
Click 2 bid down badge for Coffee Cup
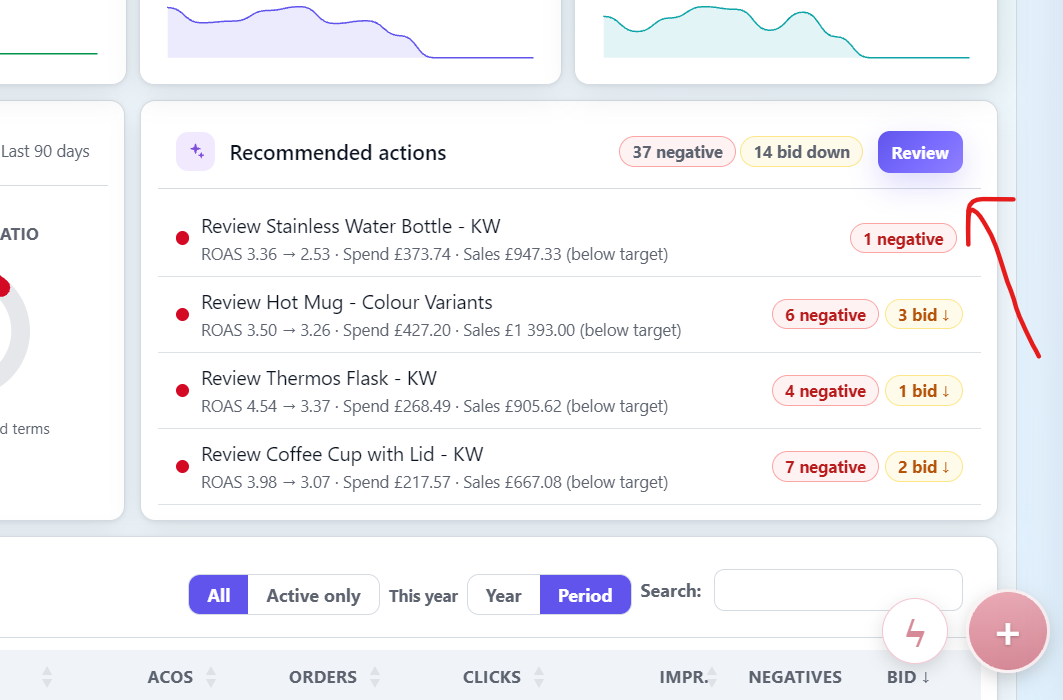tap(923, 466)
